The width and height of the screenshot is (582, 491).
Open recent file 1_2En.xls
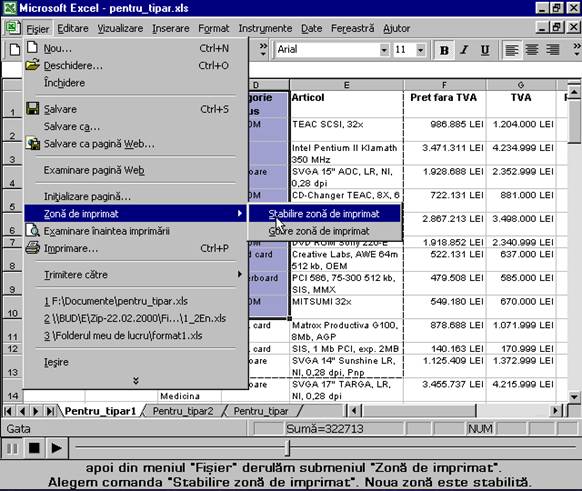[135, 318]
